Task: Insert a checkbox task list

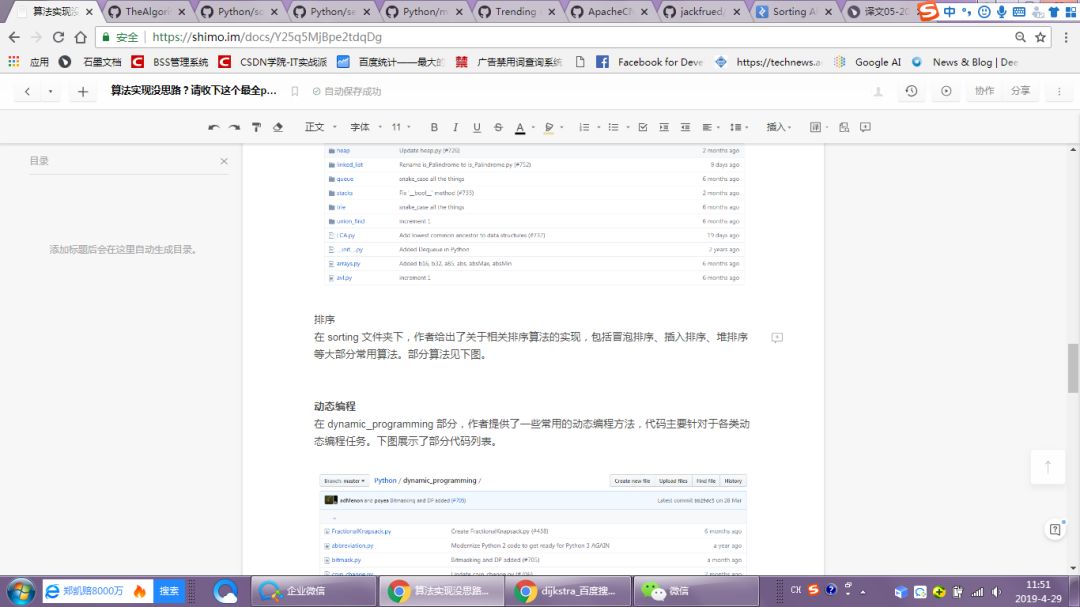Action: point(642,127)
